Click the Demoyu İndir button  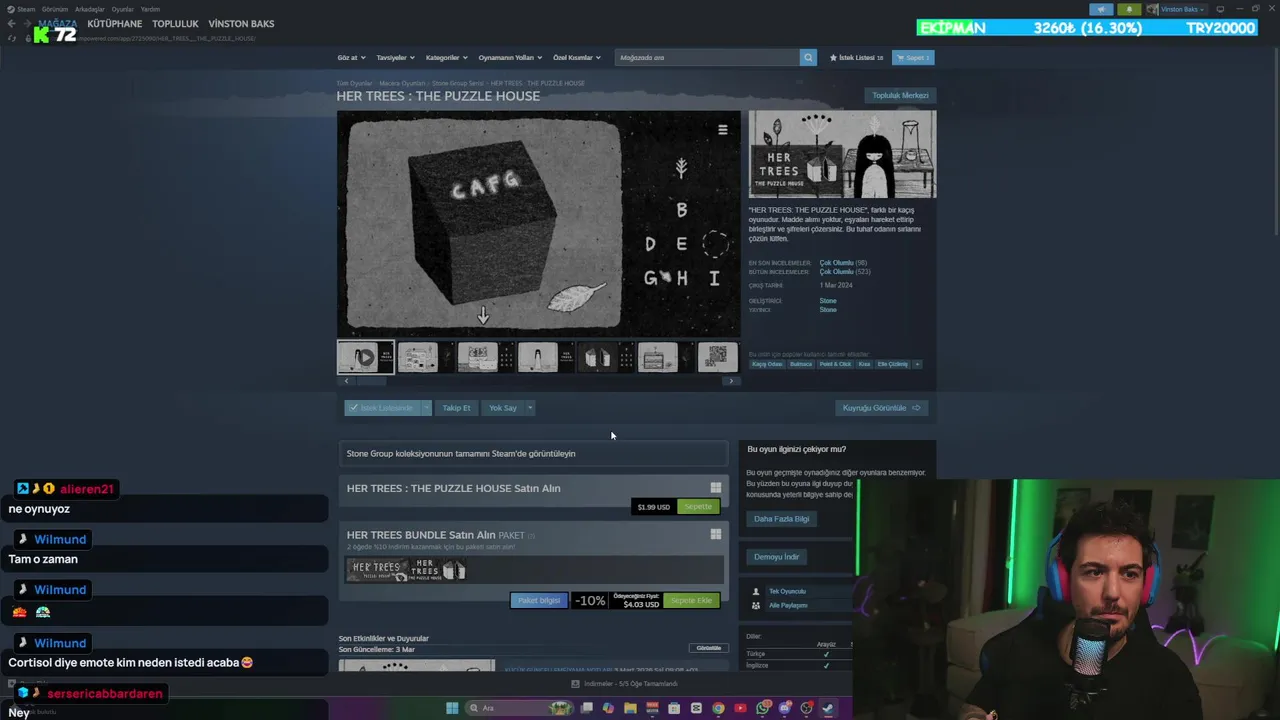(x=777, y=557)
